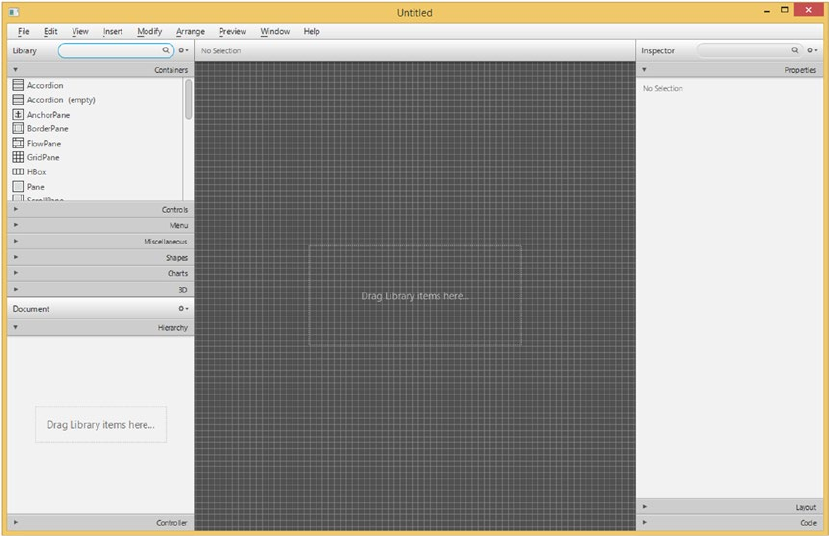Click the application icon in title bar
The image size is (829, 536).
pyautogui.click(x=14, y=12)
